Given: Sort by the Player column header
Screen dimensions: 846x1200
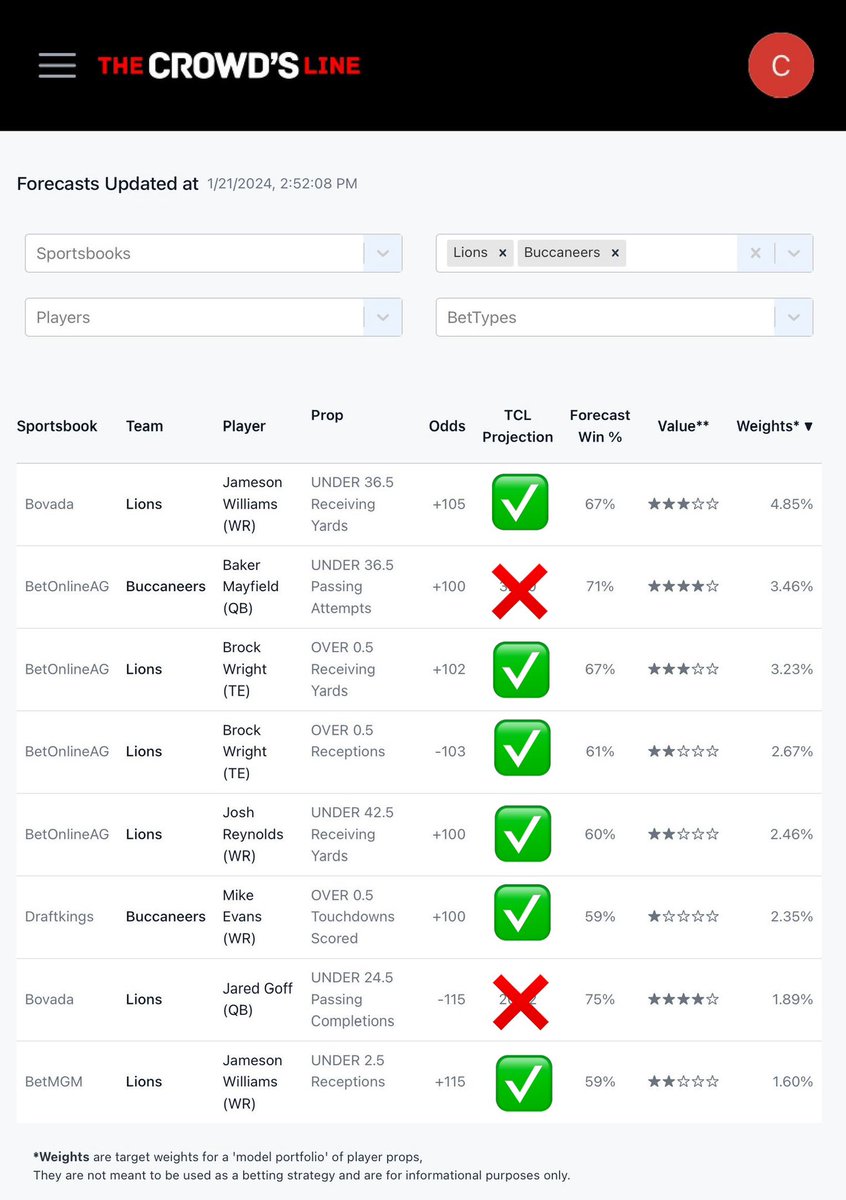Looking at the screenshot, I should (244, 426).
